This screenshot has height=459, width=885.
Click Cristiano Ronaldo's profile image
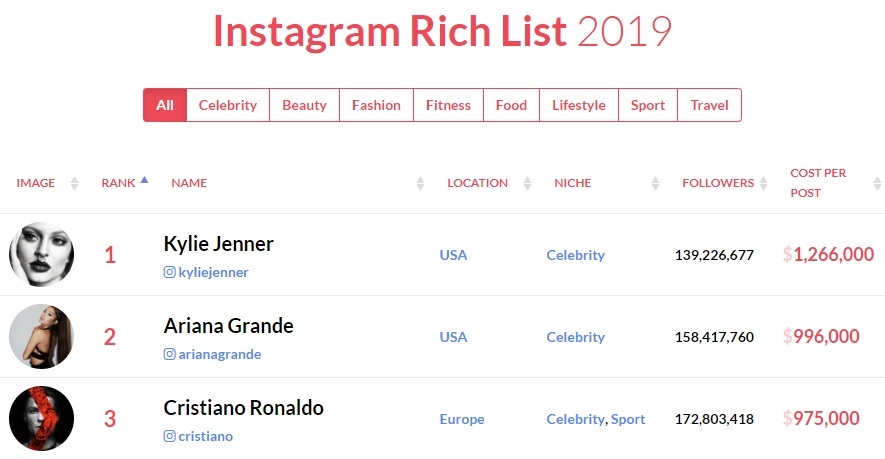[x=41, y=418]
